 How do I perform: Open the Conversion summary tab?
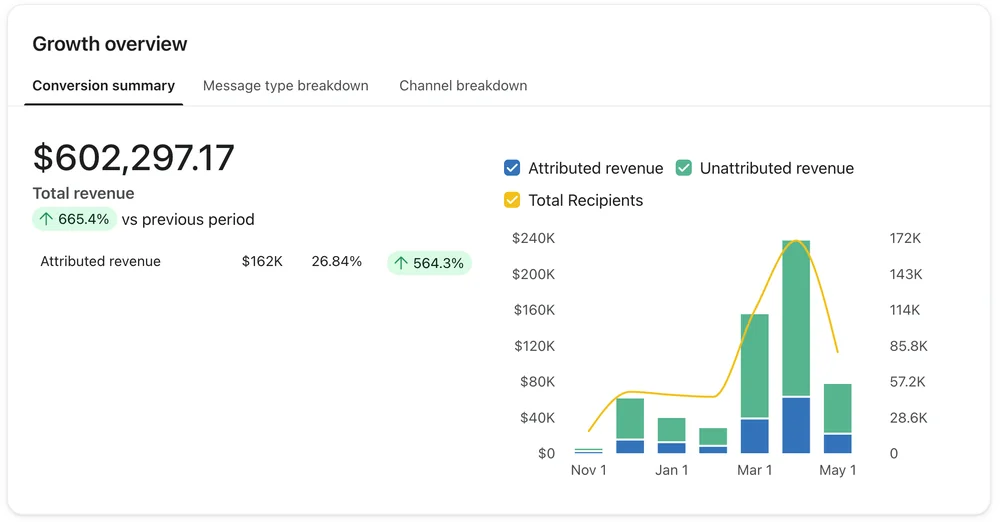[103, 86]
